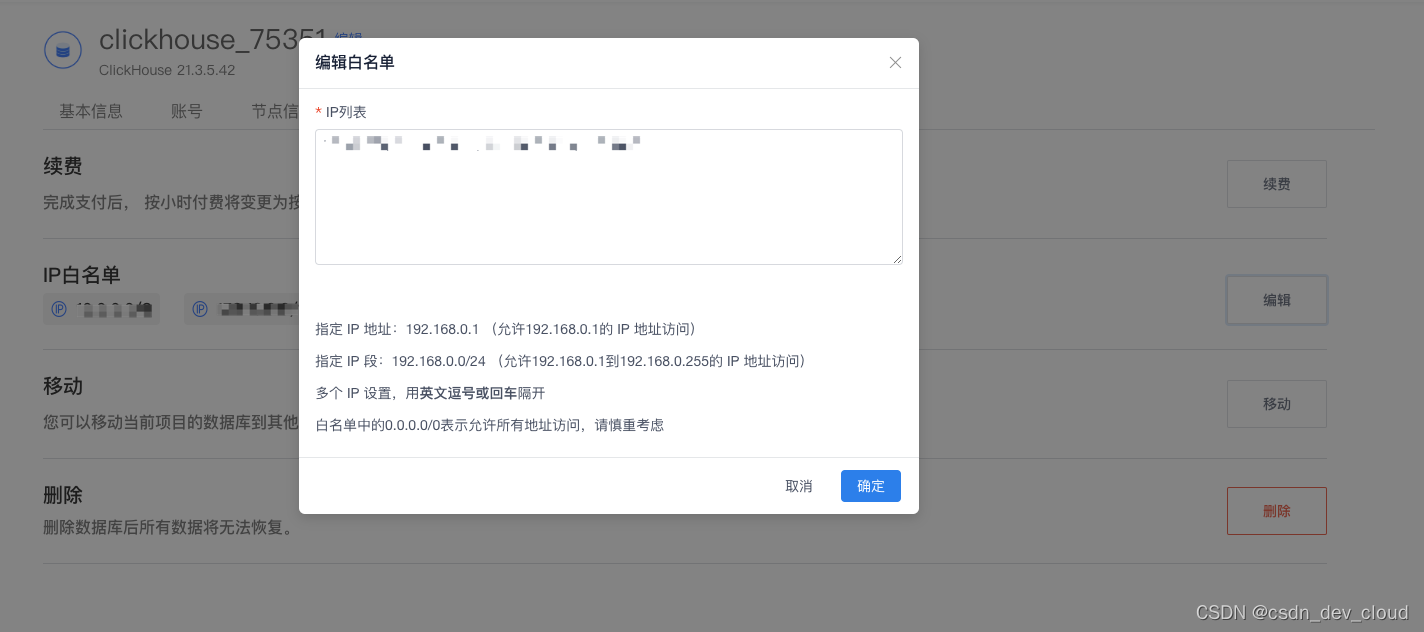Click the 移动 move button
The image size is (1424, 632).
[x=1277, y=404]
